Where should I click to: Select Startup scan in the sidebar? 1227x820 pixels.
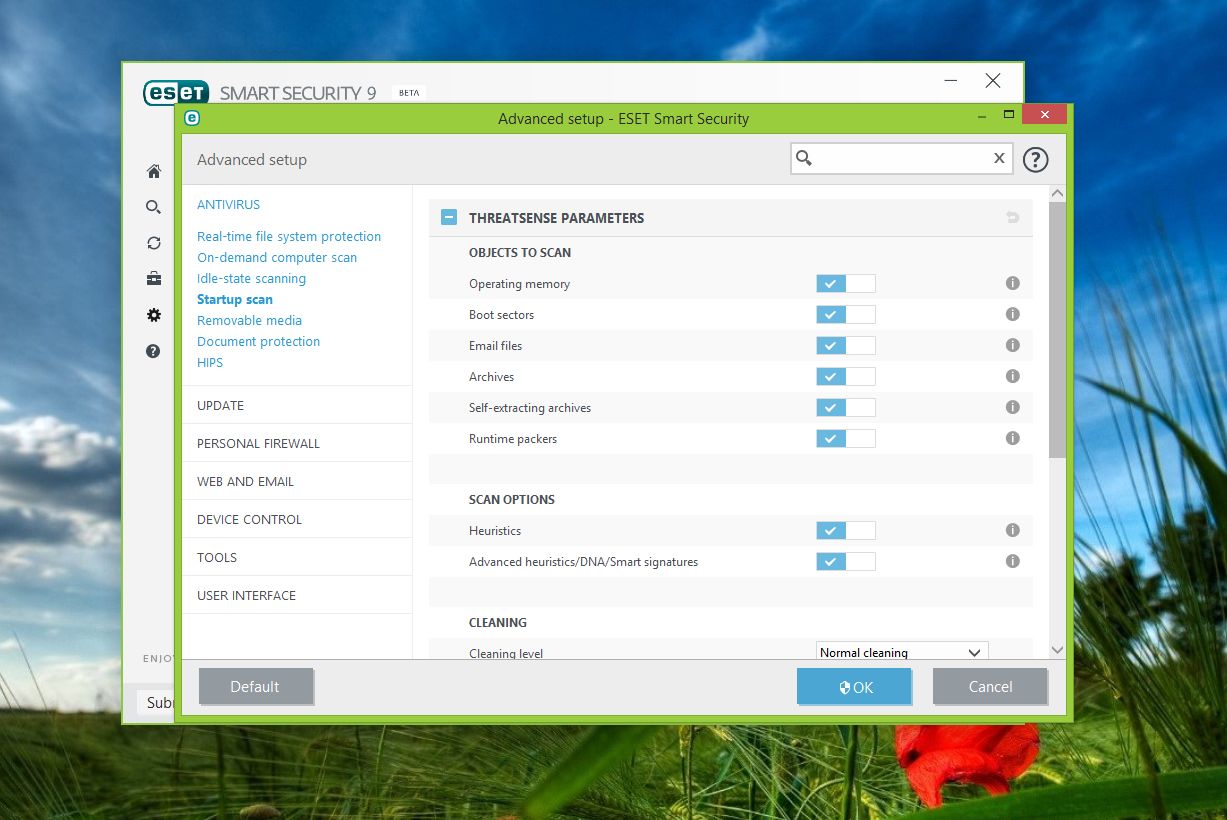pyautogui.click(x=235, y=299)
